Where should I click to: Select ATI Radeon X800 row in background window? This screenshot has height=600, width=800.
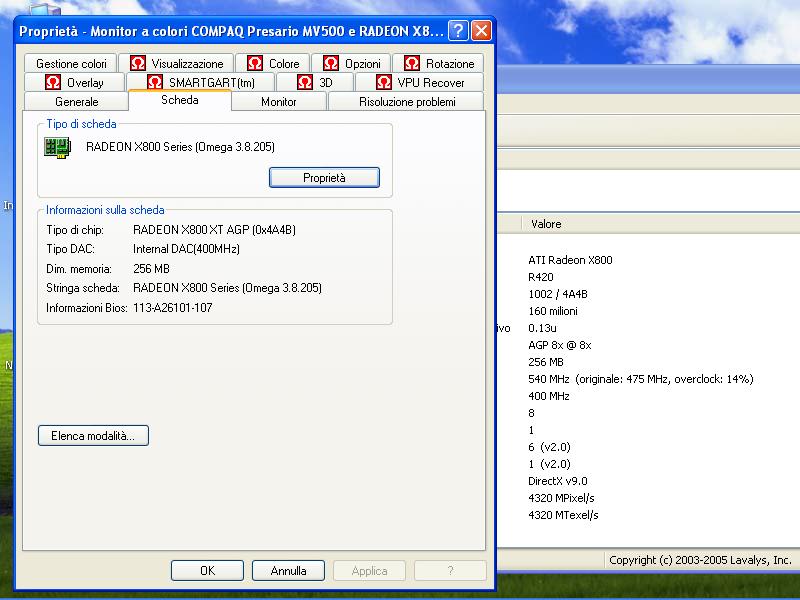570,260
